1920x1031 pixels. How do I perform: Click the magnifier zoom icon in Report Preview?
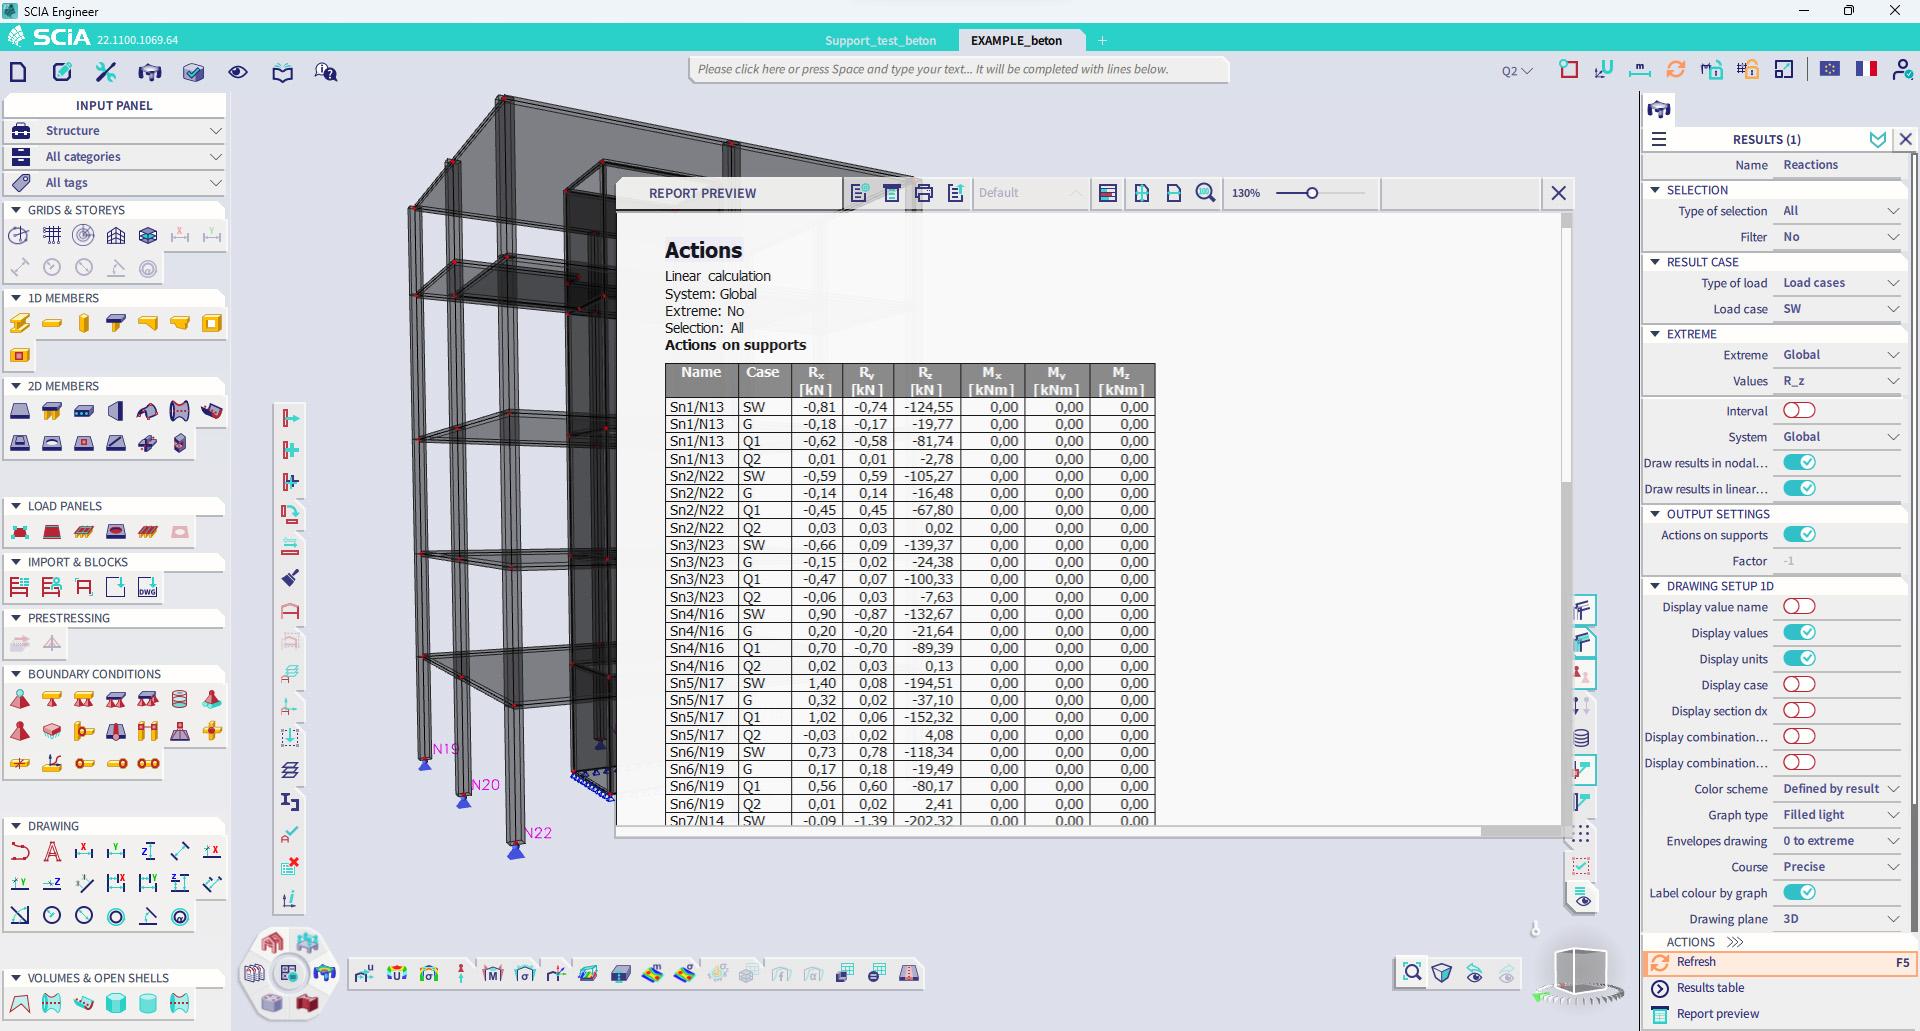(x=1206, y=193)
